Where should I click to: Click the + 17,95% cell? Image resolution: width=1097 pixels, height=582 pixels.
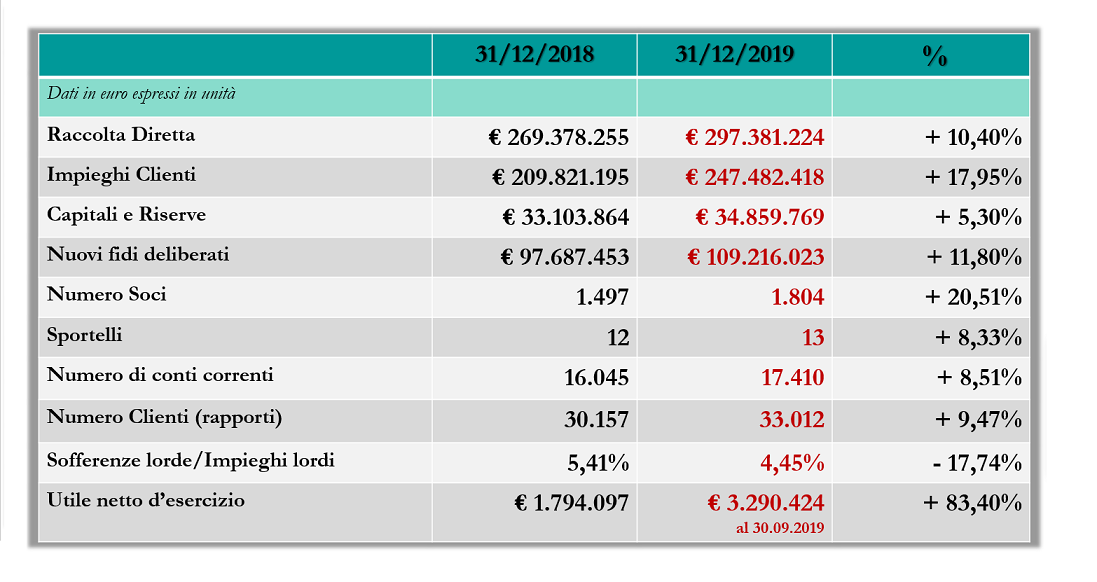tap(973, 177)
